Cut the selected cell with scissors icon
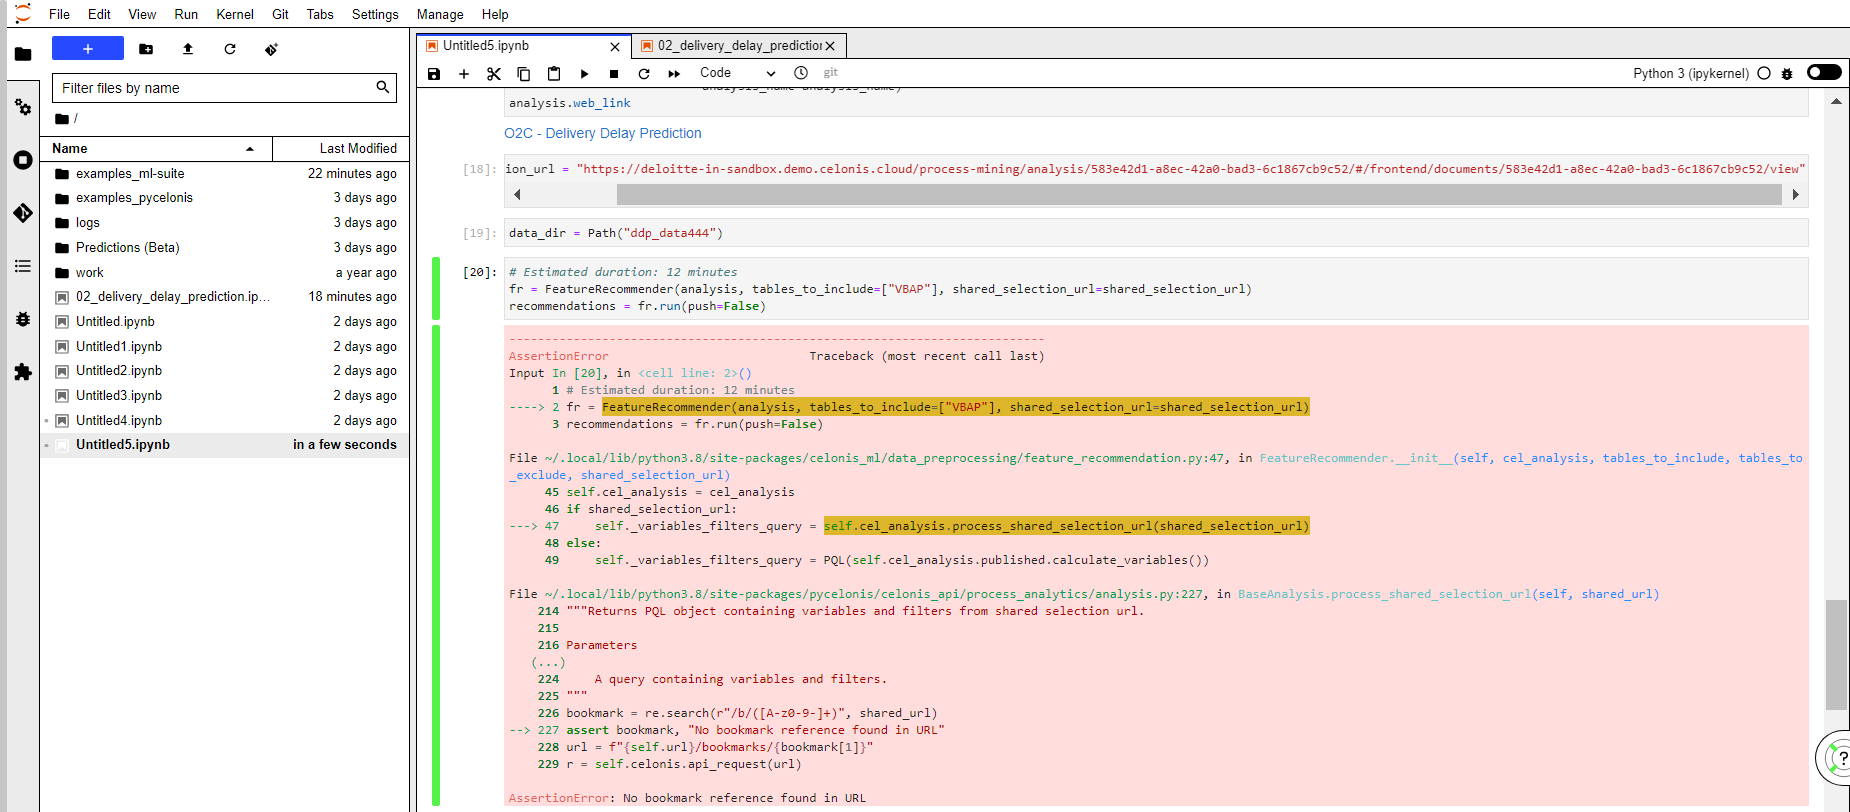The width and height of the screenshot is (1850, 812). click(494, 73)
